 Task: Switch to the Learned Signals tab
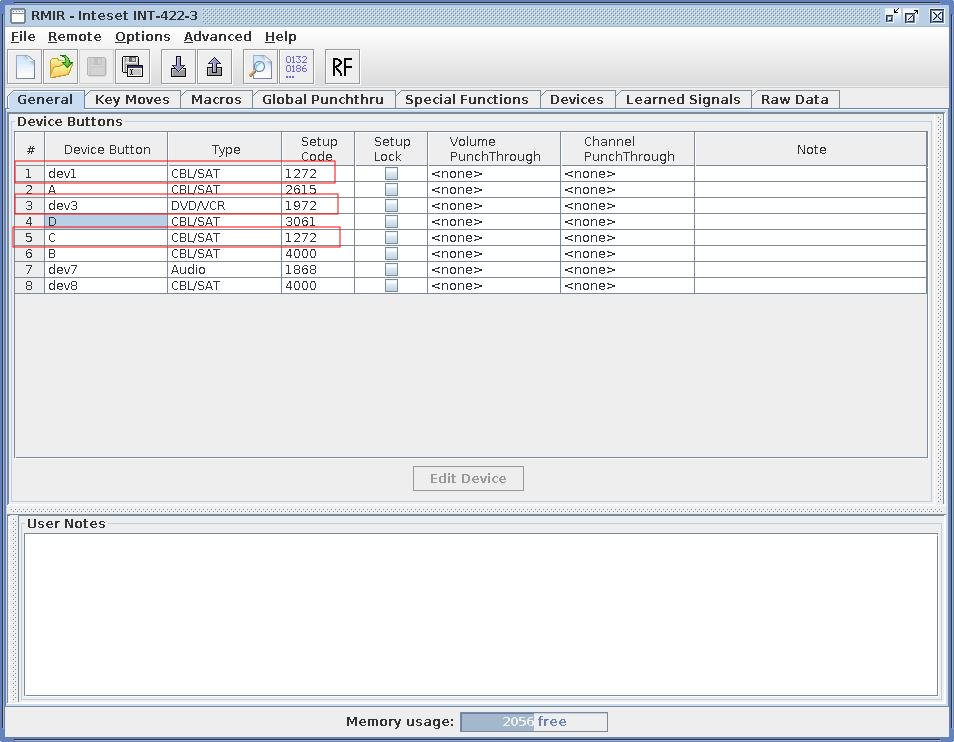pos(683,99)
